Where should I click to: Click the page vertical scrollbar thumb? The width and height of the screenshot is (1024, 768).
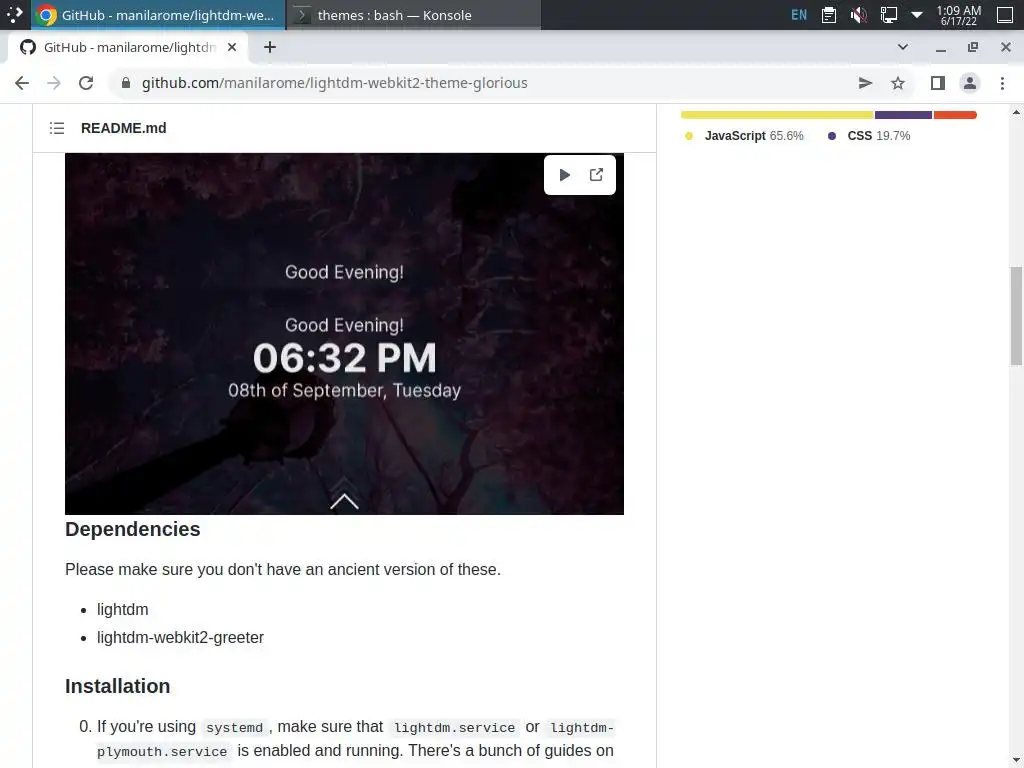[x=1016, y=316]
